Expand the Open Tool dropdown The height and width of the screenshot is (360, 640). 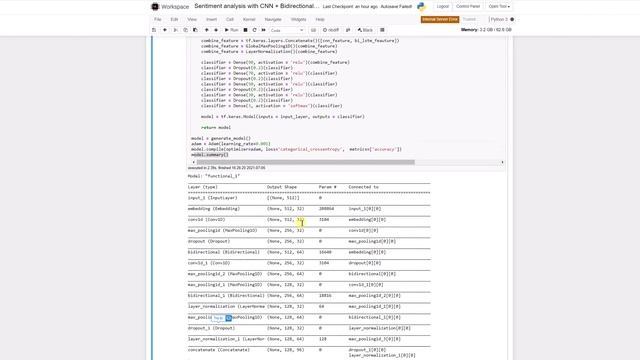[x=499, y=7]
